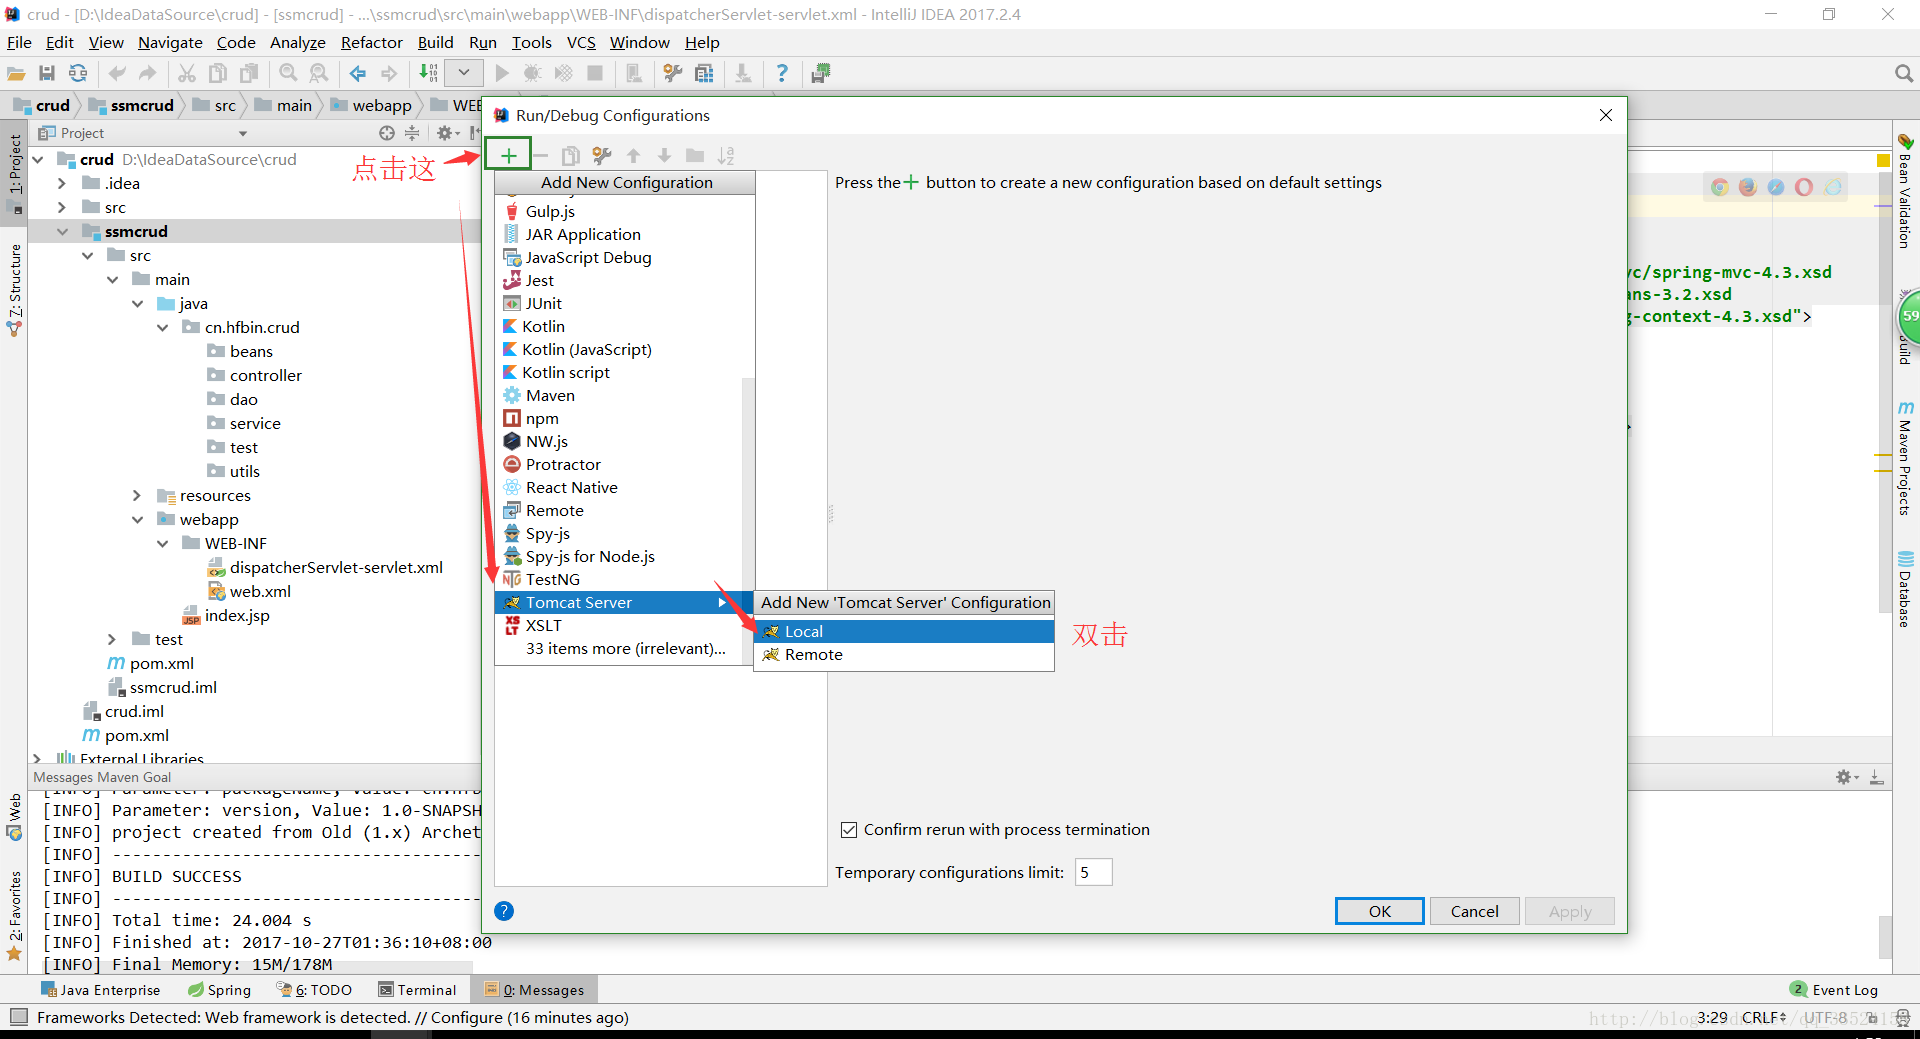The height and width of the screenshot is (1039, 1920).
Task: Collapse the java source folder node
Action: [137, 303]
